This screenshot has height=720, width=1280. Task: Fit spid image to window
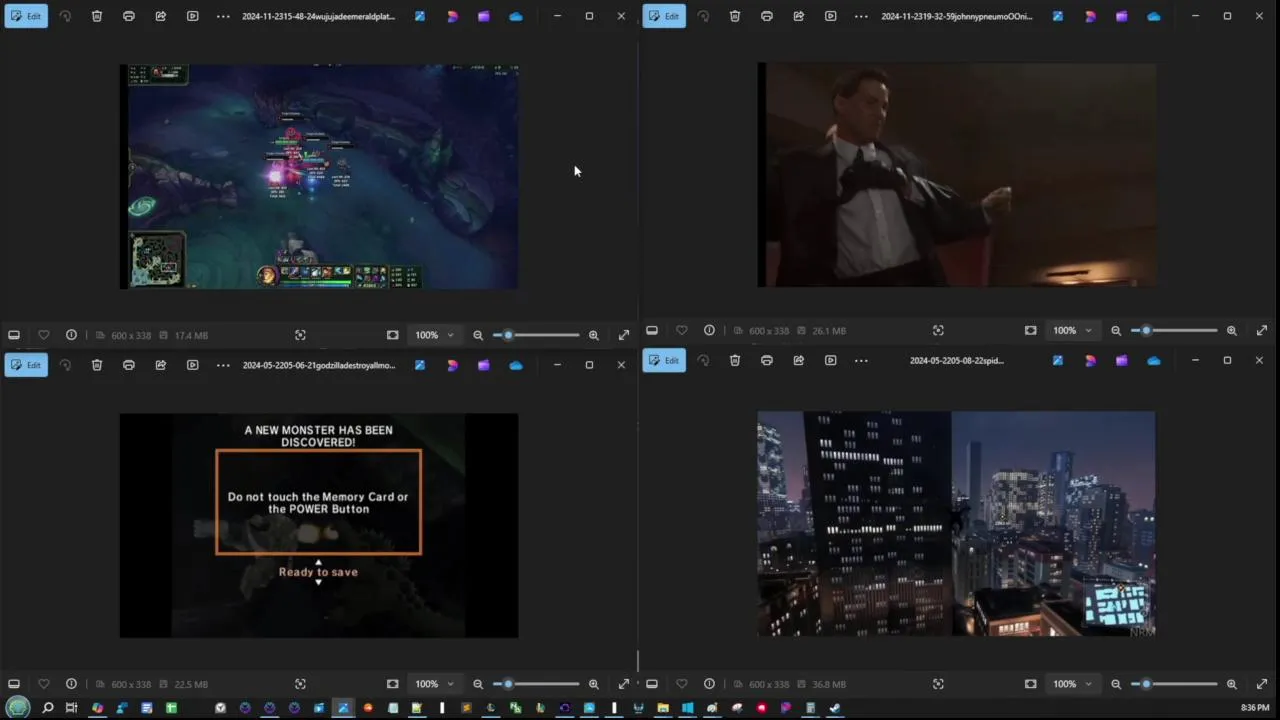pos(1031,684)
